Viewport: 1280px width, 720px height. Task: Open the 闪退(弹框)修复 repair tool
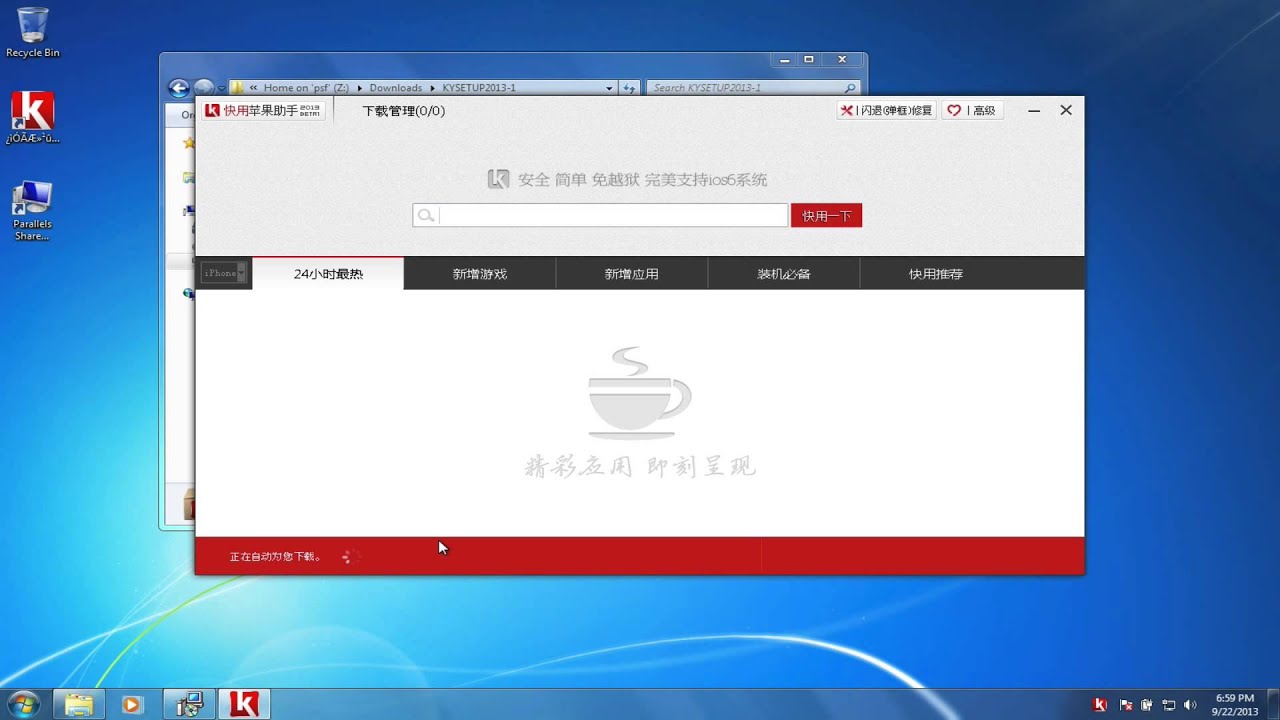(x=886, y=111)
